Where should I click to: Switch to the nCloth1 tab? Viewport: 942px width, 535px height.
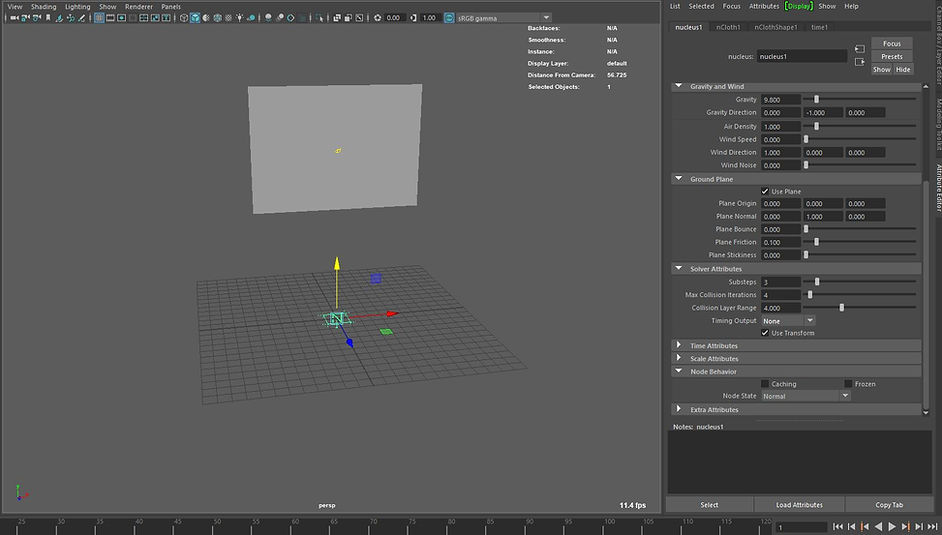(x=728, y=27)
